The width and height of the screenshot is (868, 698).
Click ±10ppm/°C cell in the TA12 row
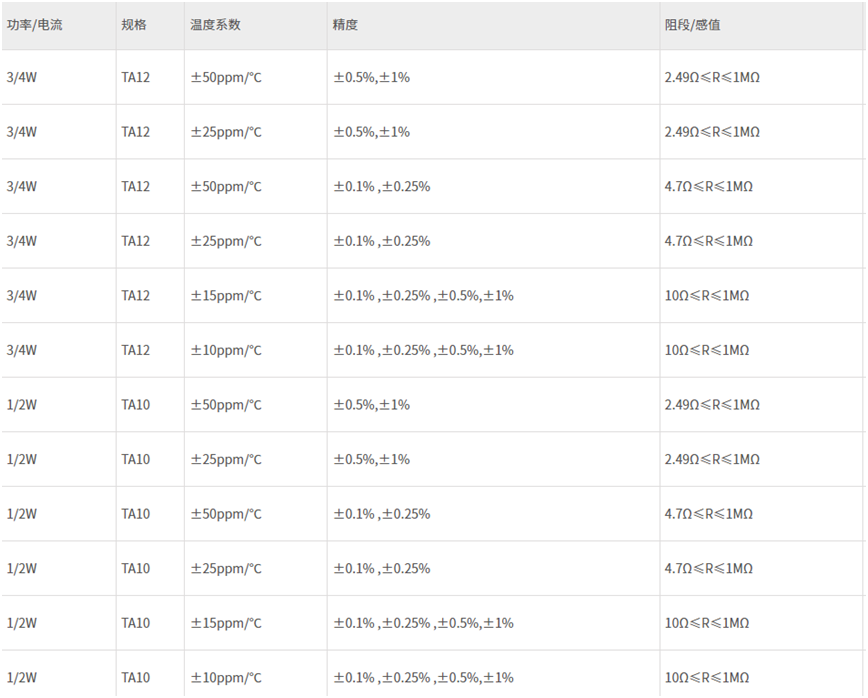click(226, 351)
